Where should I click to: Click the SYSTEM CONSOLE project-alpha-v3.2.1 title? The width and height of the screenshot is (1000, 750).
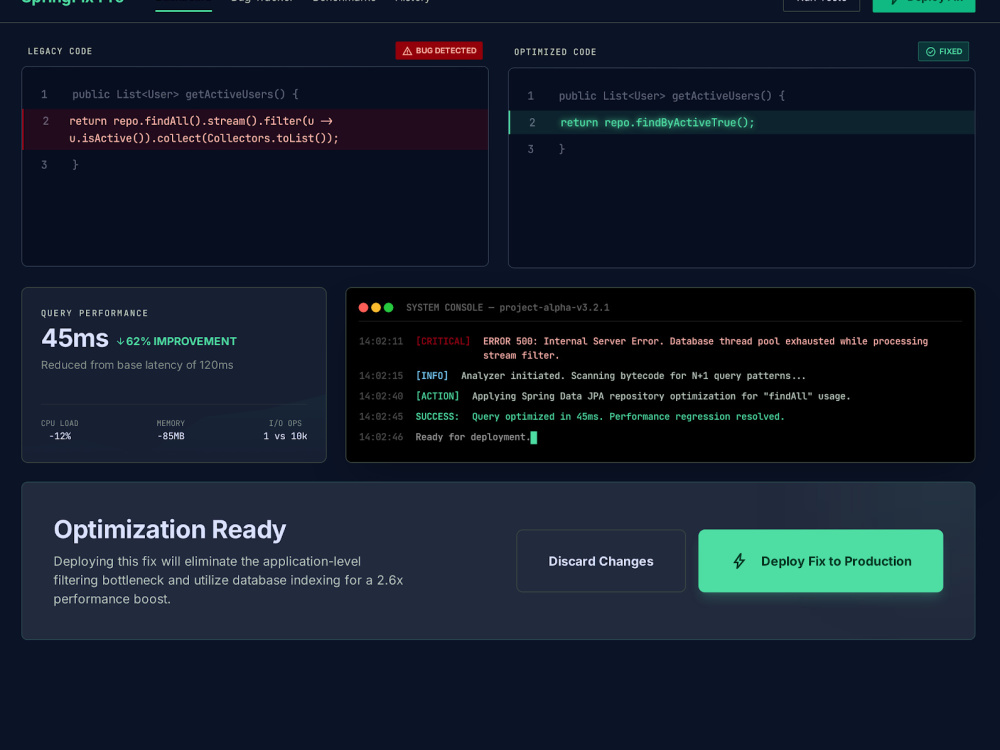pyautogui.click(x=508, y=307)
